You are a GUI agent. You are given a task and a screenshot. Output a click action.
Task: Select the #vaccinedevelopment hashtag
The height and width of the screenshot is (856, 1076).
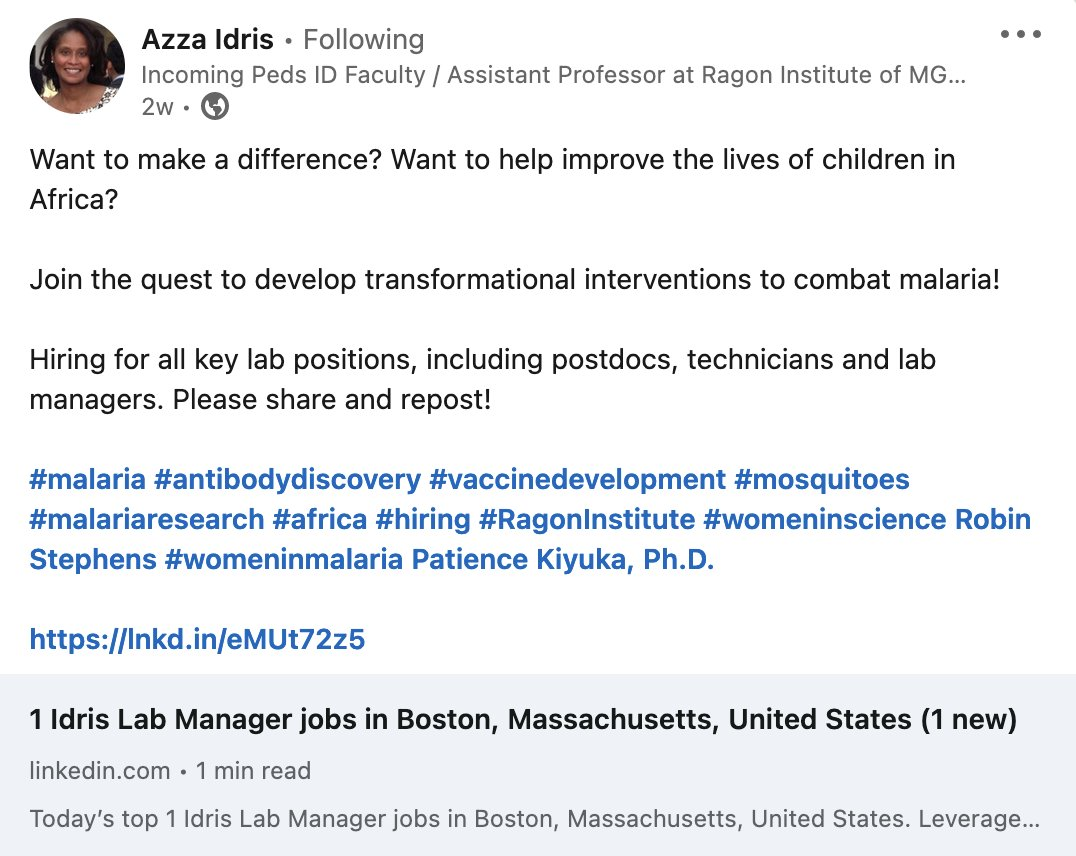[577, 480]
